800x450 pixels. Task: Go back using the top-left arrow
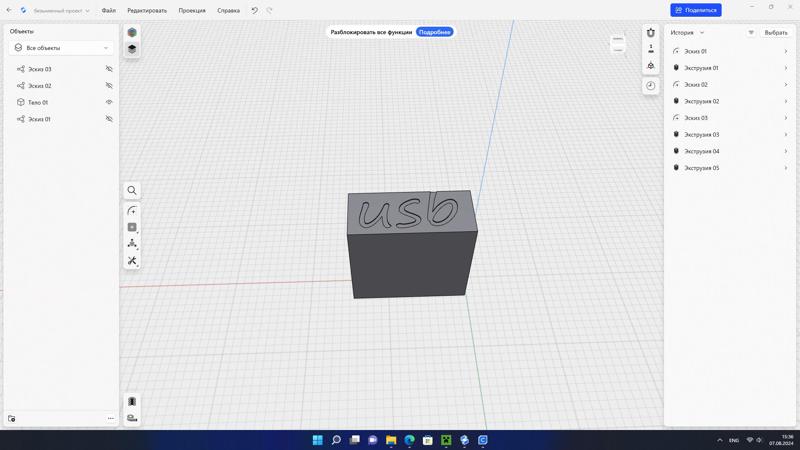click(x=9, y=10)
